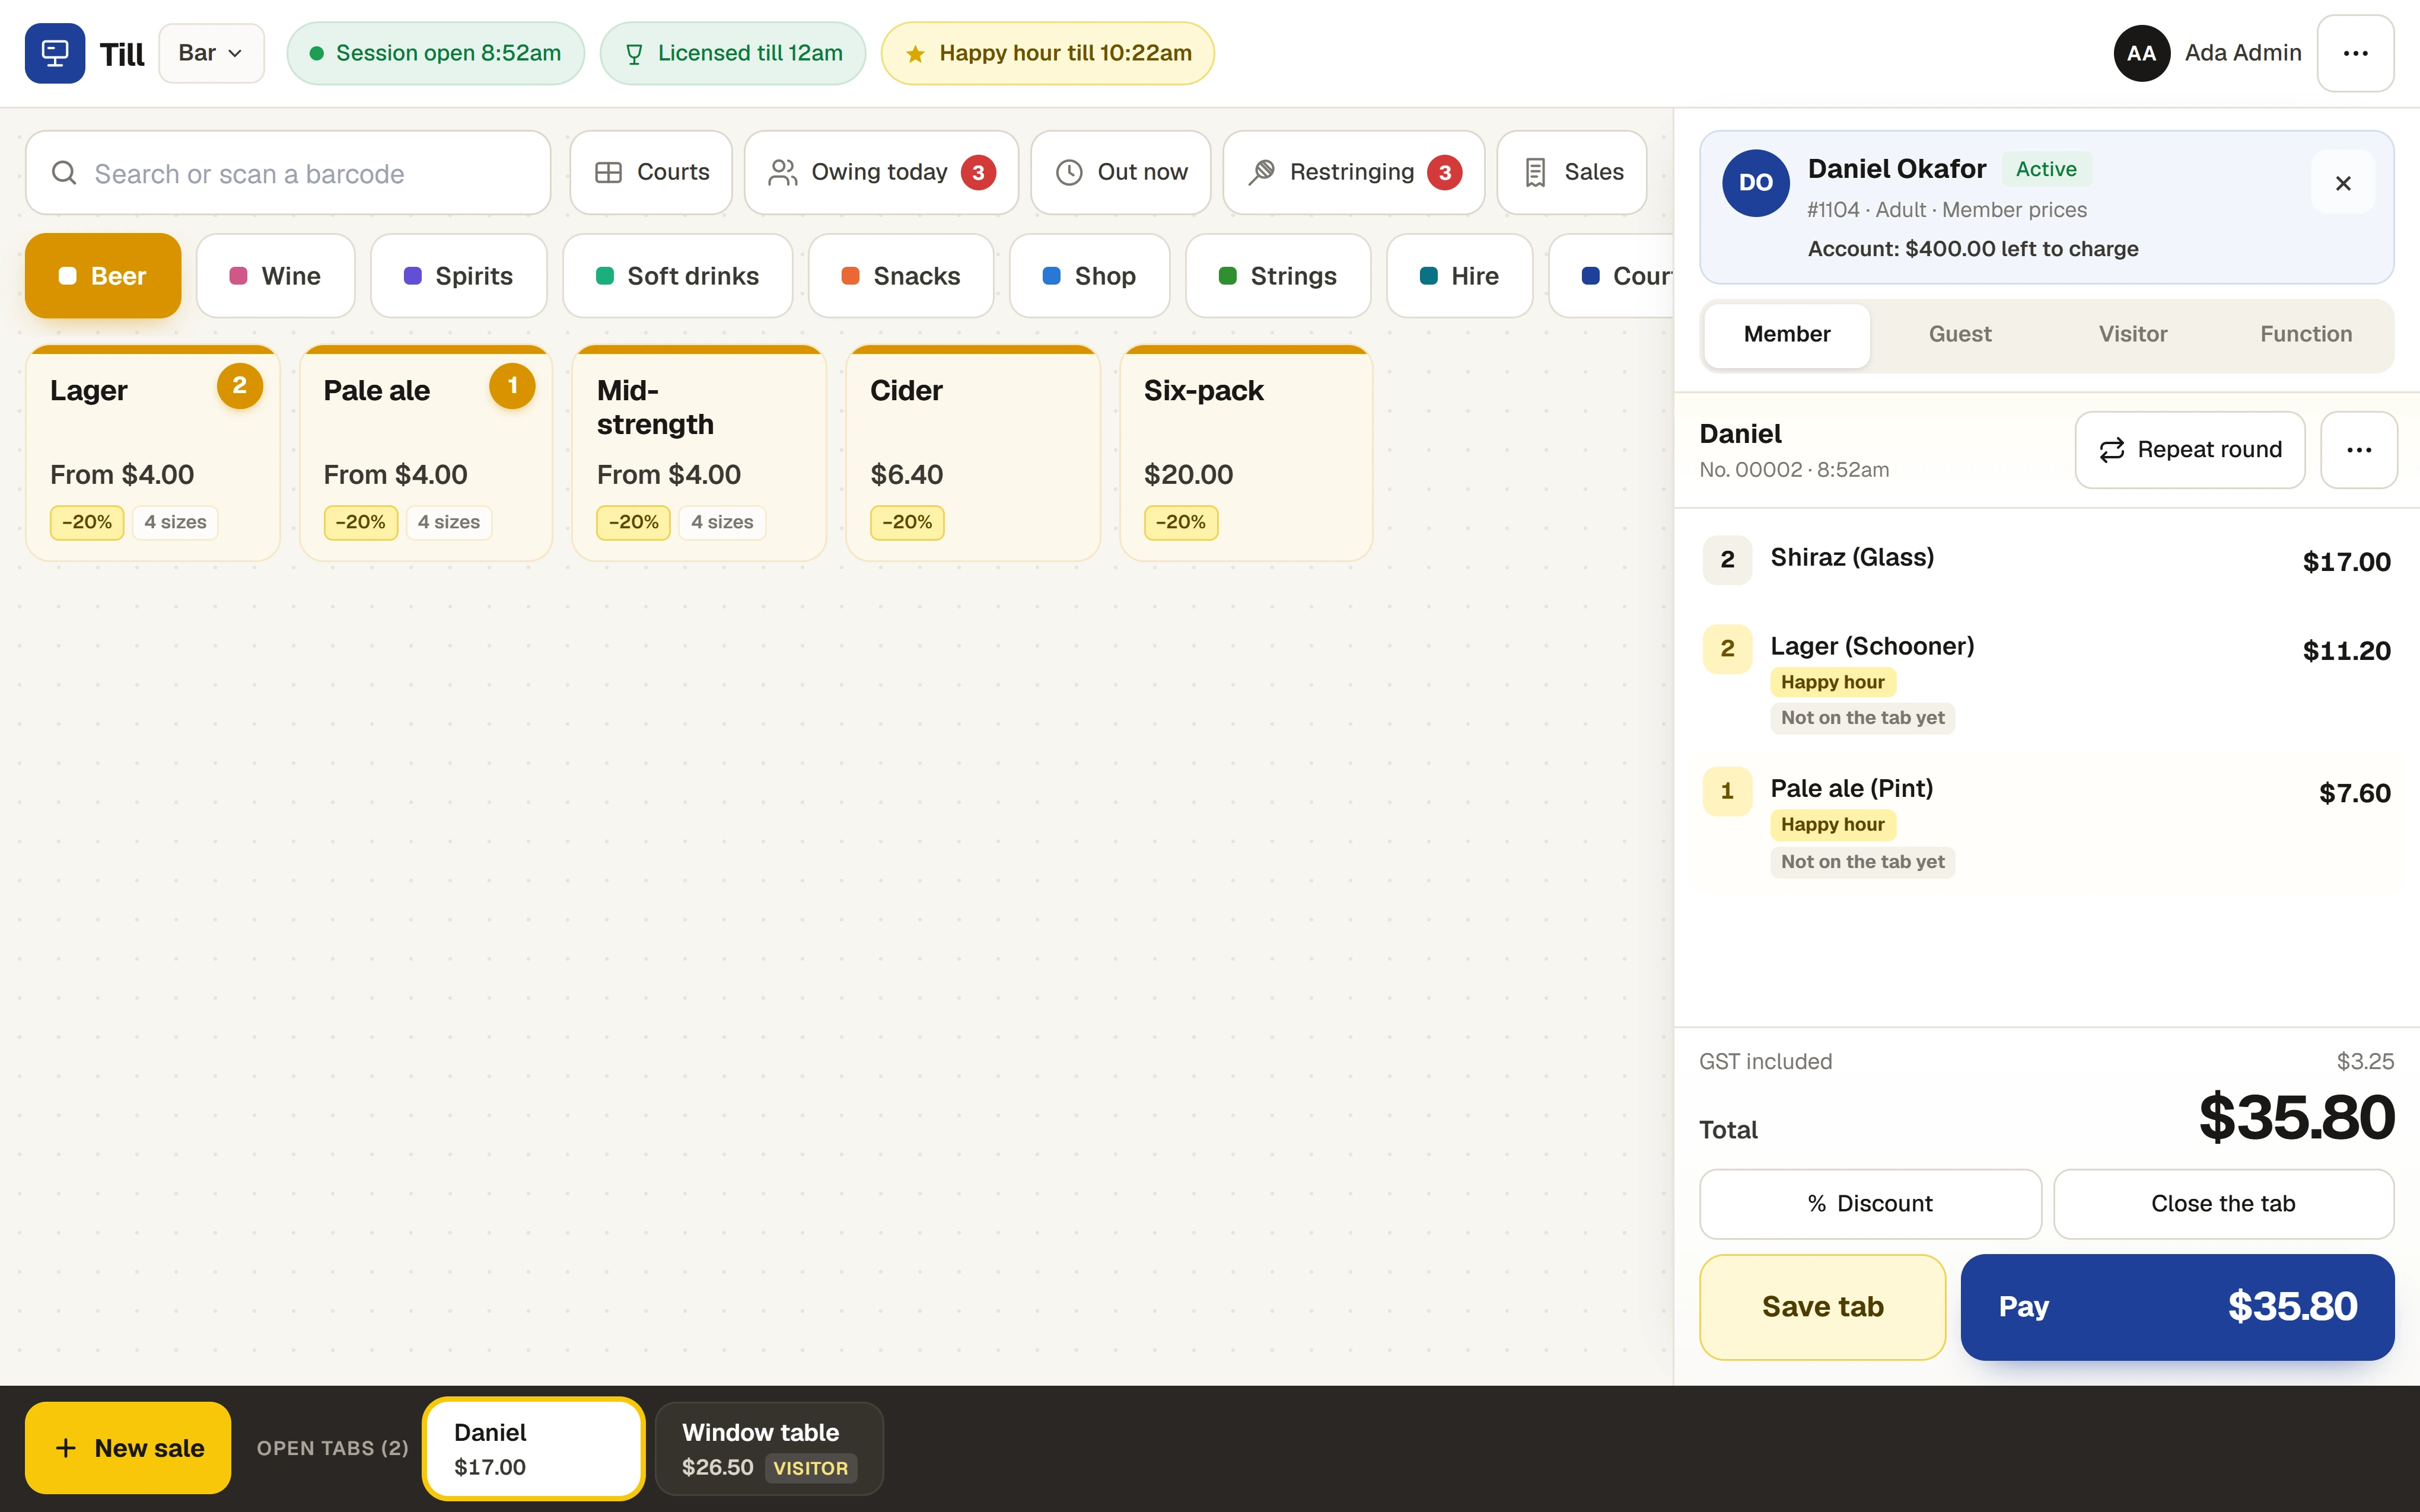Click quantity box for Lager (Schooner)

(x=1727, y=649)
